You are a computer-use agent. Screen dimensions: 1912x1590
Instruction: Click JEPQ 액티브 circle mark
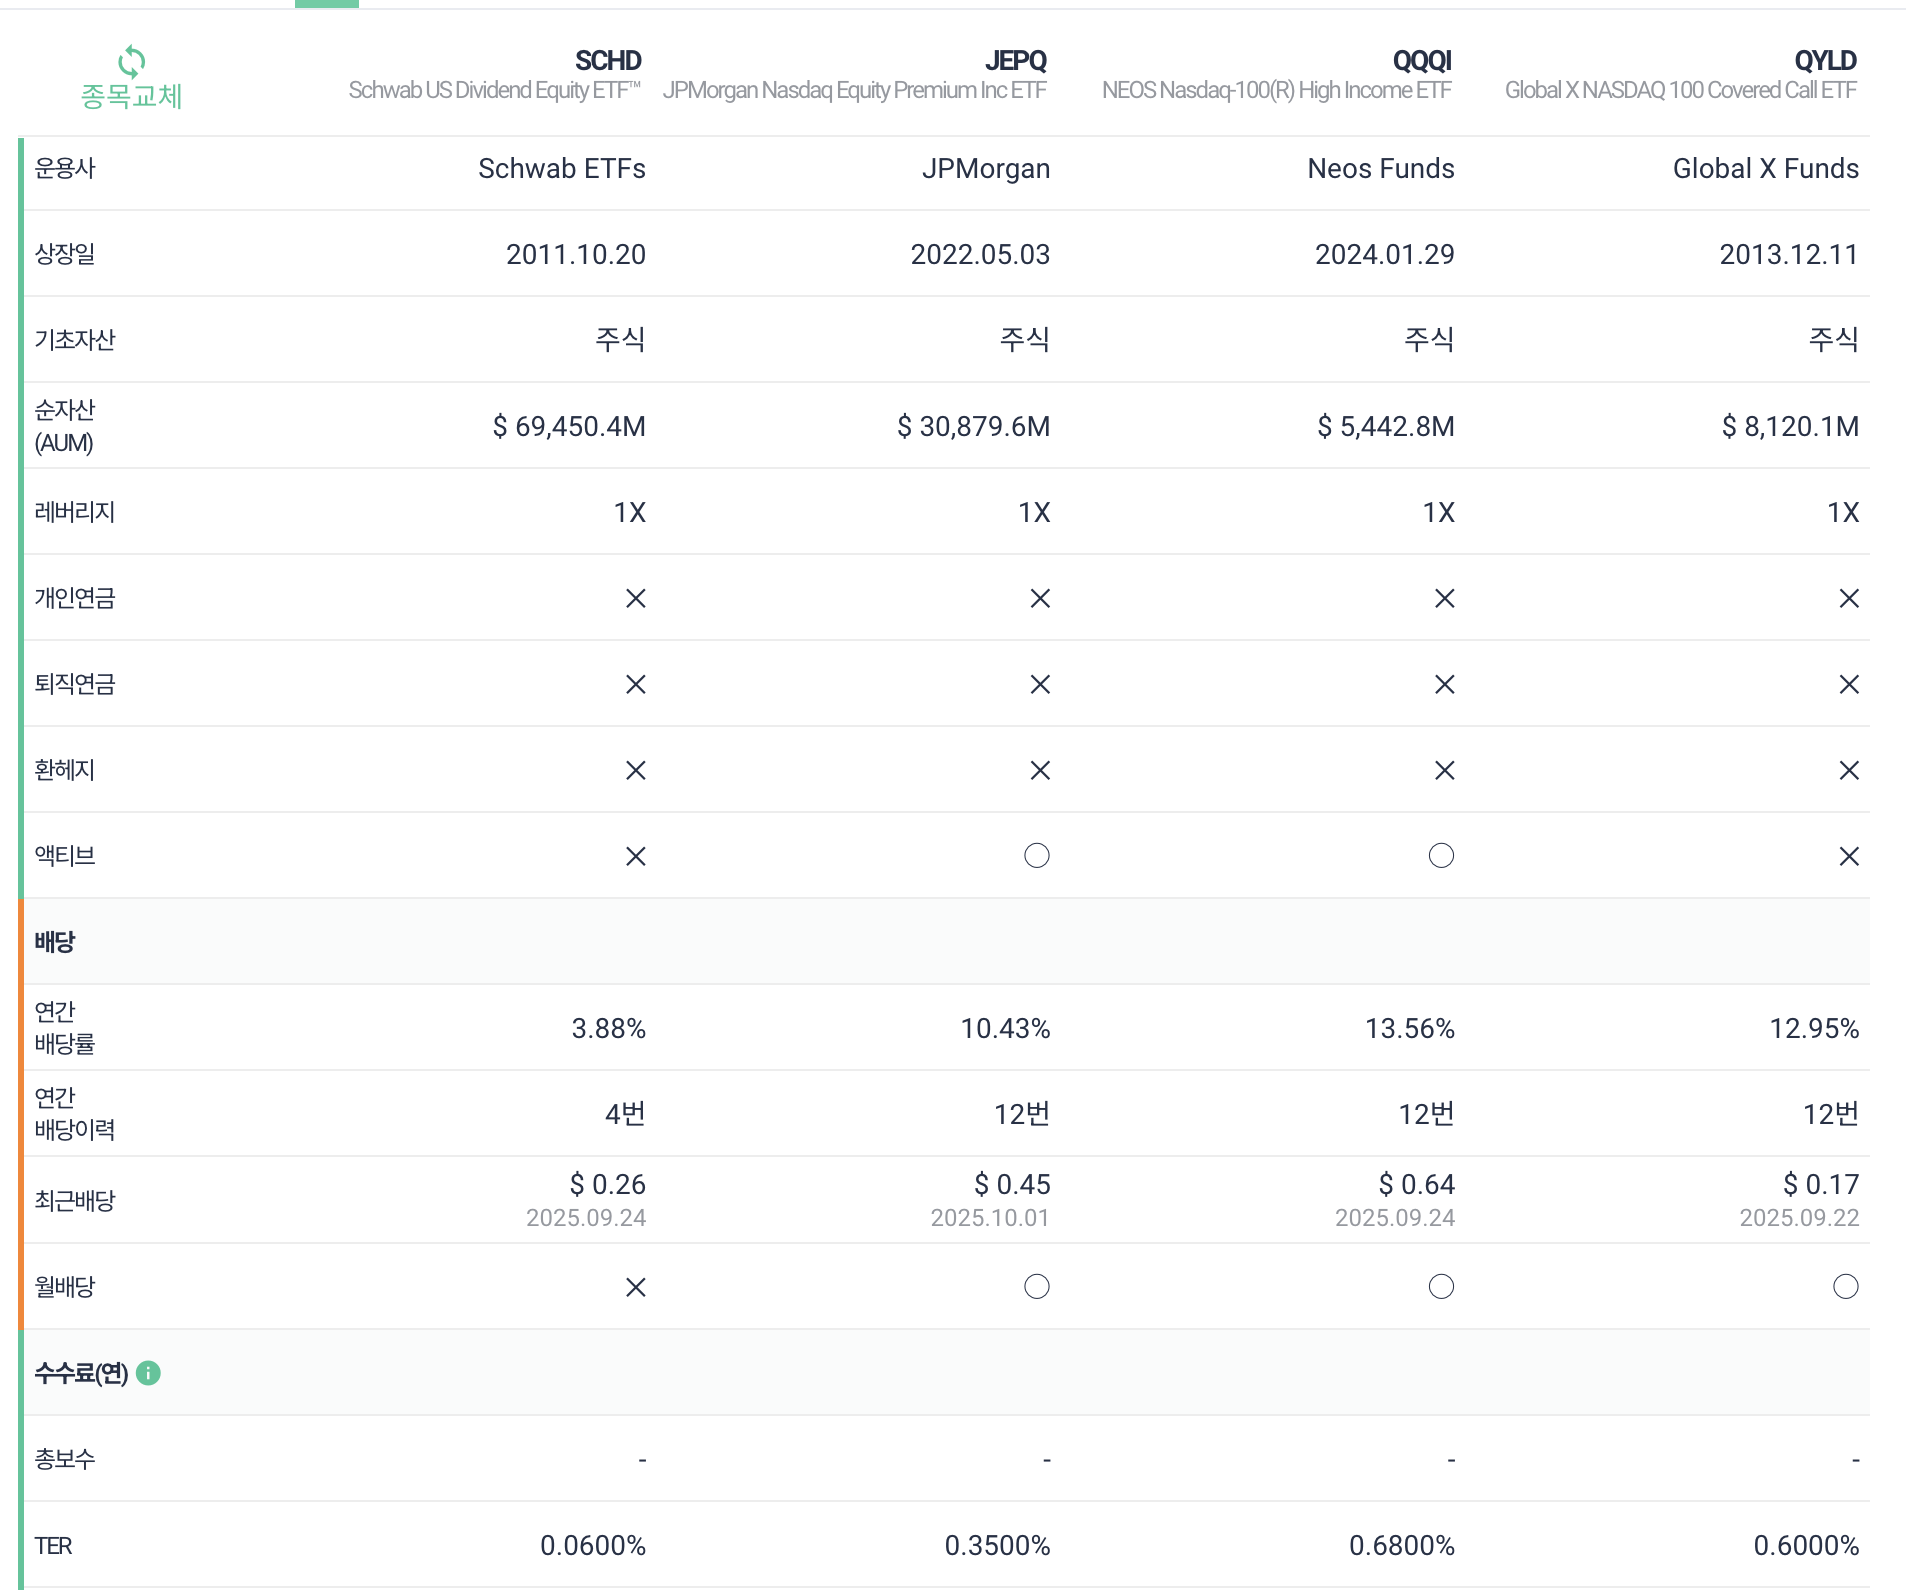pos(1037,856)
